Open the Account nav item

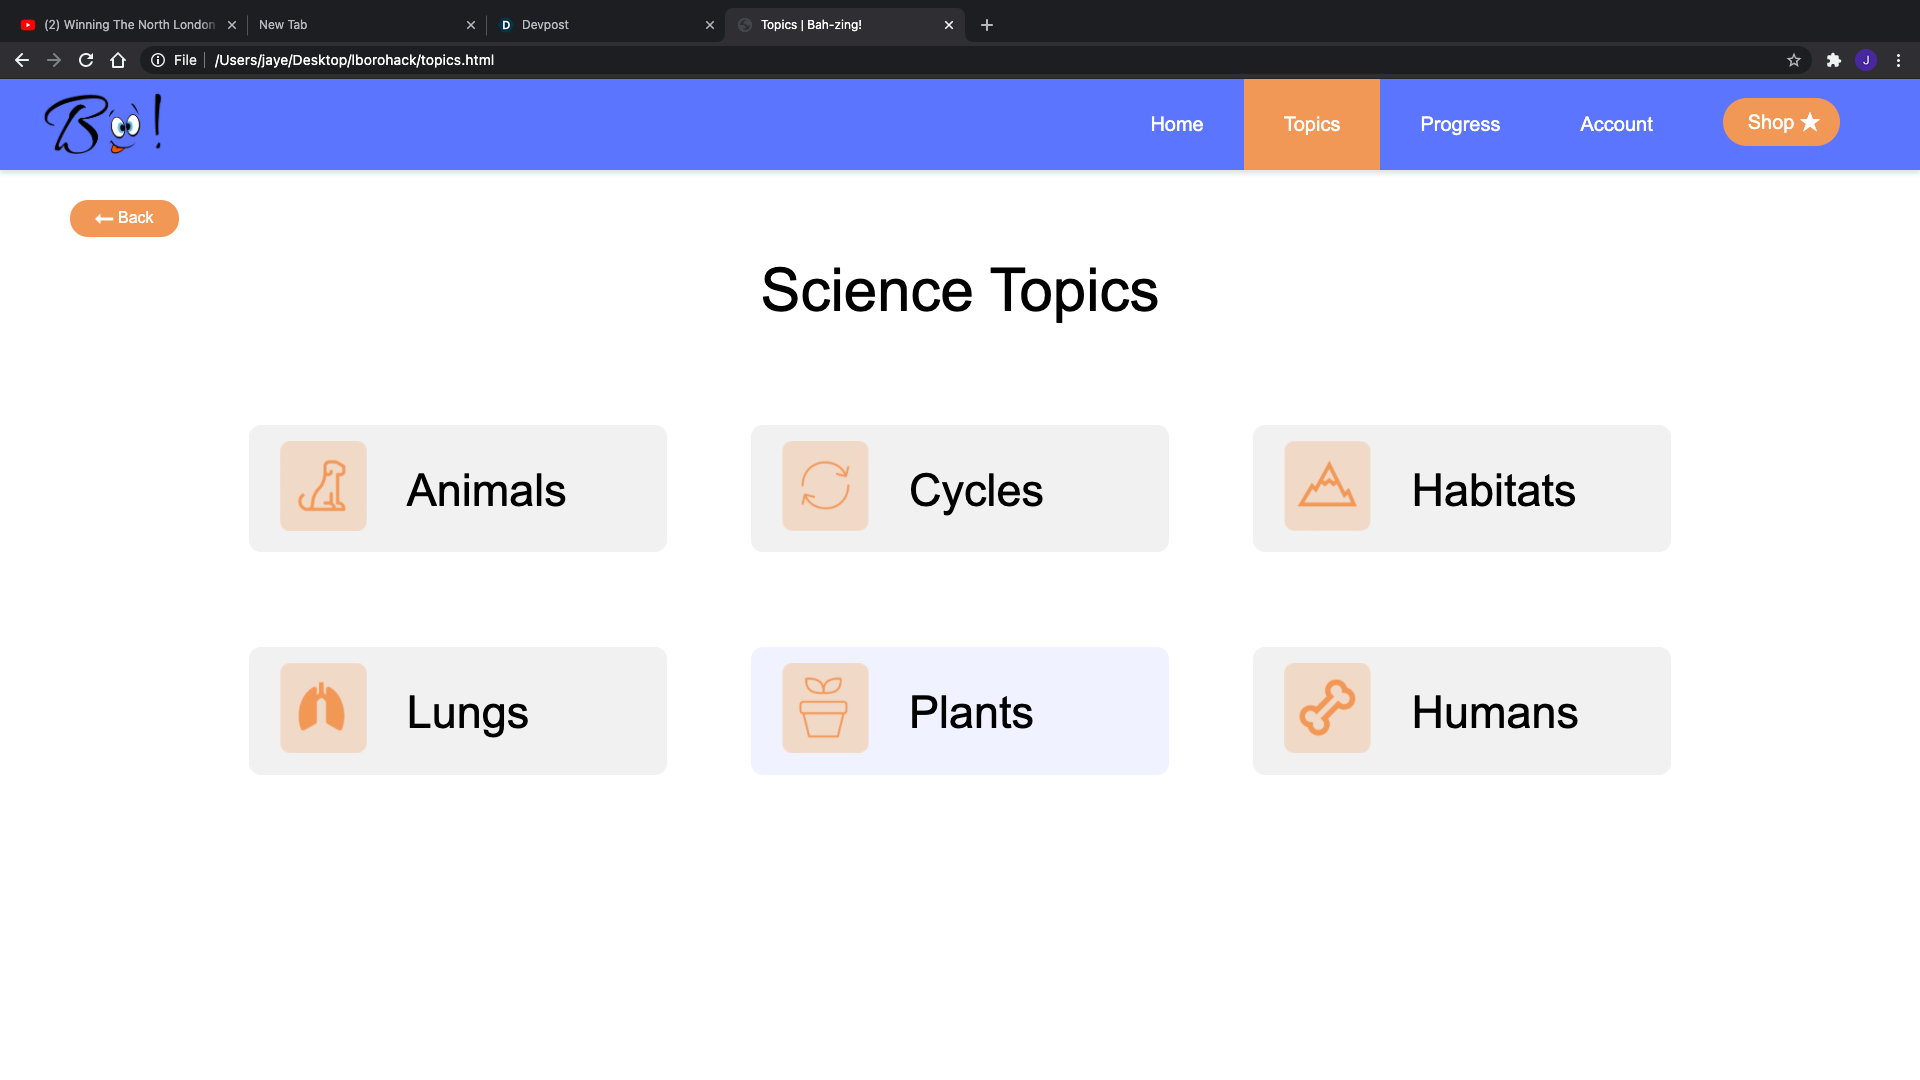pos(1616,124)
